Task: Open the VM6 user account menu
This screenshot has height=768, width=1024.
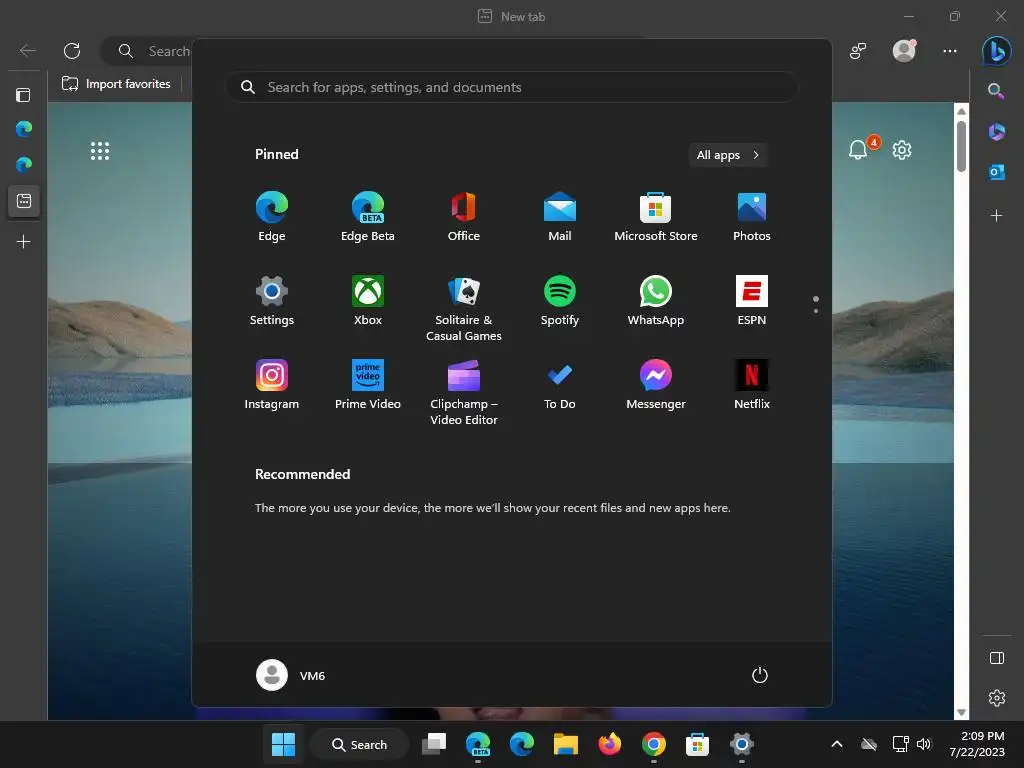Action: [291, 675]
